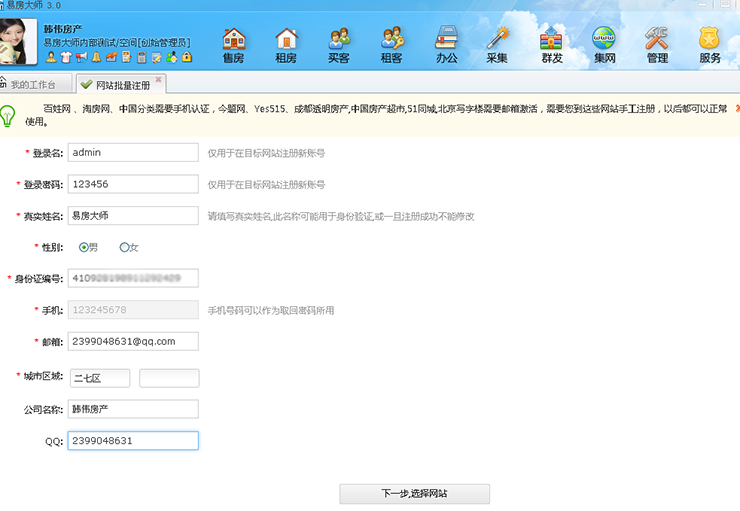Click the 邮箱 email input field

[x=133, y=341]
